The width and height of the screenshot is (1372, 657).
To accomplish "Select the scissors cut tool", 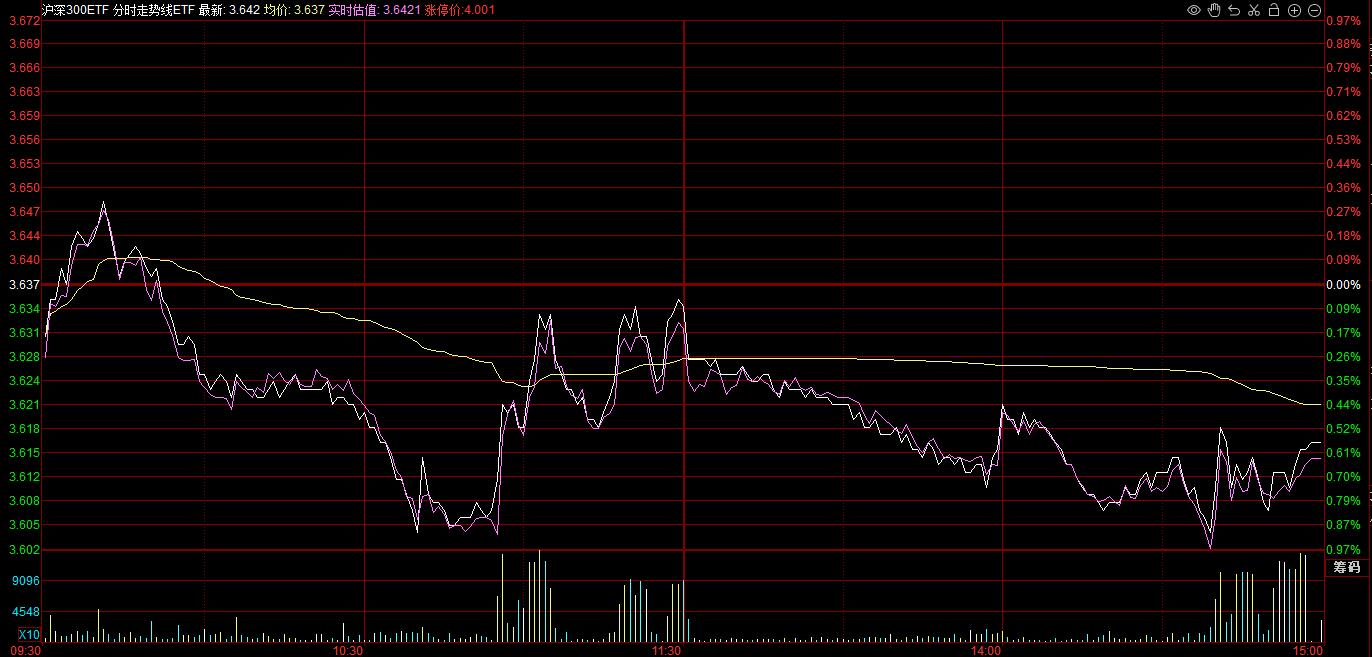I will [1254, 10].
